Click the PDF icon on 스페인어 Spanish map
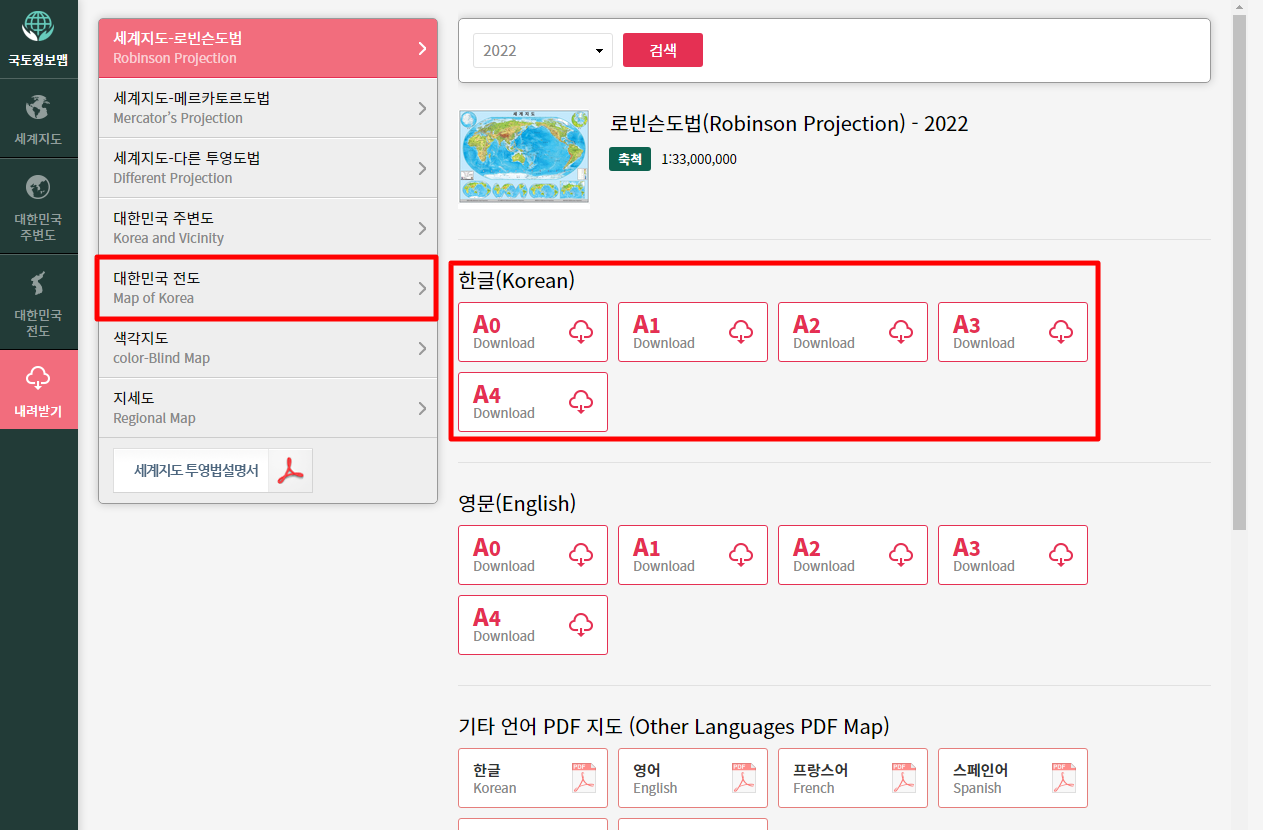 point(1063,778)
